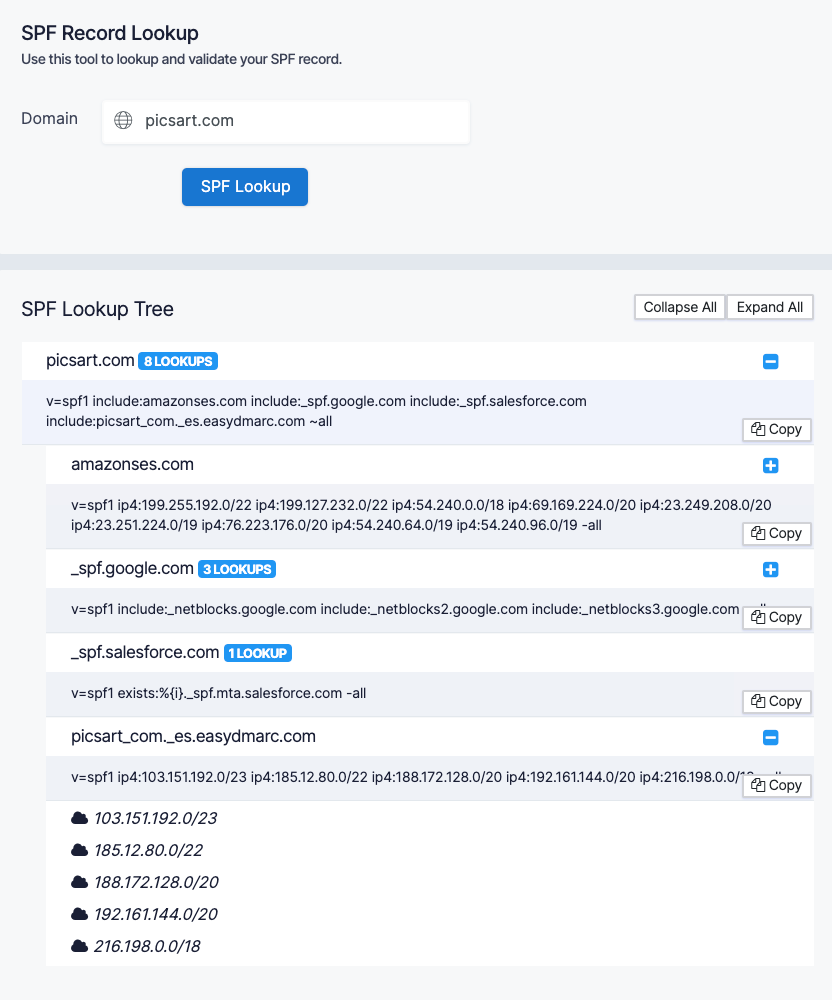Select the picsart_com._es.easydmarc.com tree row
This screenshot has height=1000, width=832.
point(430,737)
